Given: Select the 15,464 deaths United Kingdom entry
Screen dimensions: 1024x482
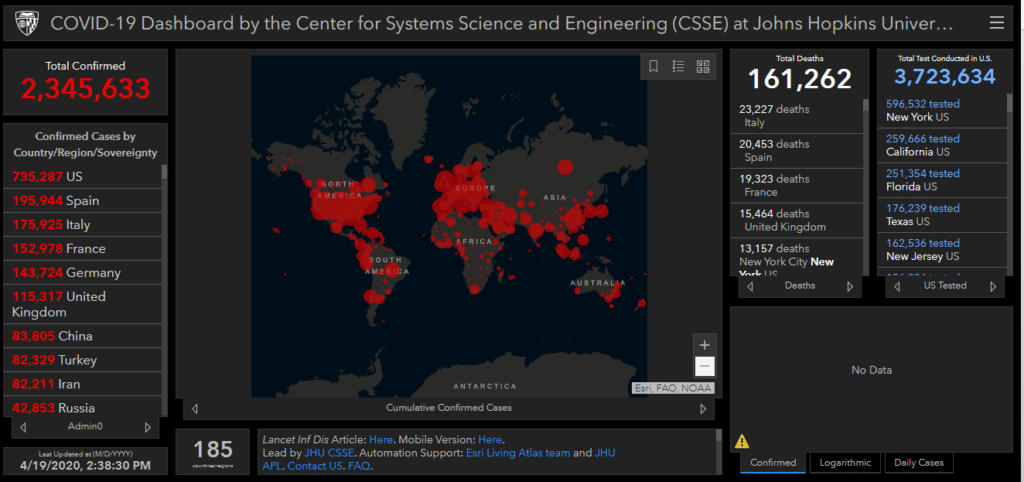Looking at the screenshot, I should click(x=797, y=220).
